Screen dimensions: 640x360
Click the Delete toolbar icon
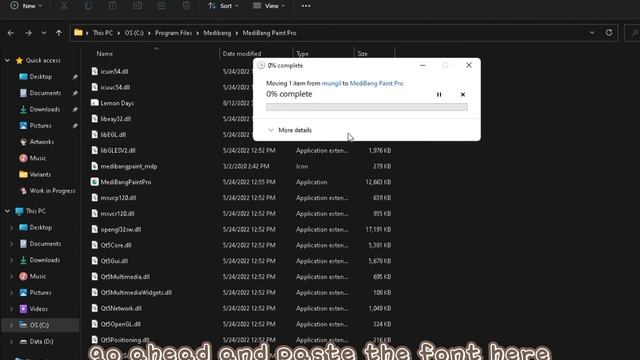187,6
